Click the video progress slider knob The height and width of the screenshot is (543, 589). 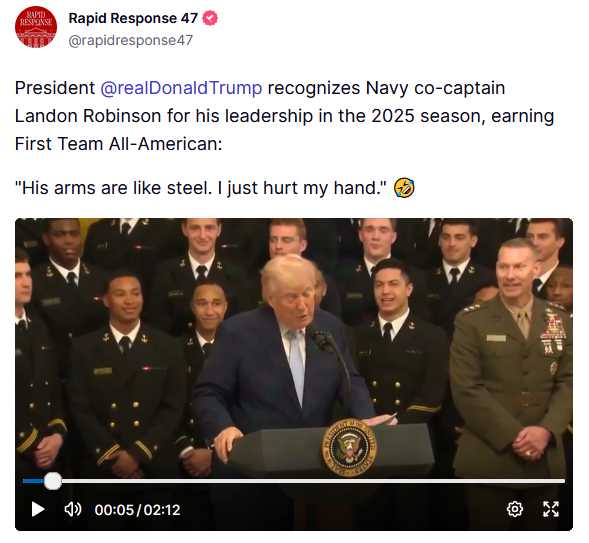(53, 481)
